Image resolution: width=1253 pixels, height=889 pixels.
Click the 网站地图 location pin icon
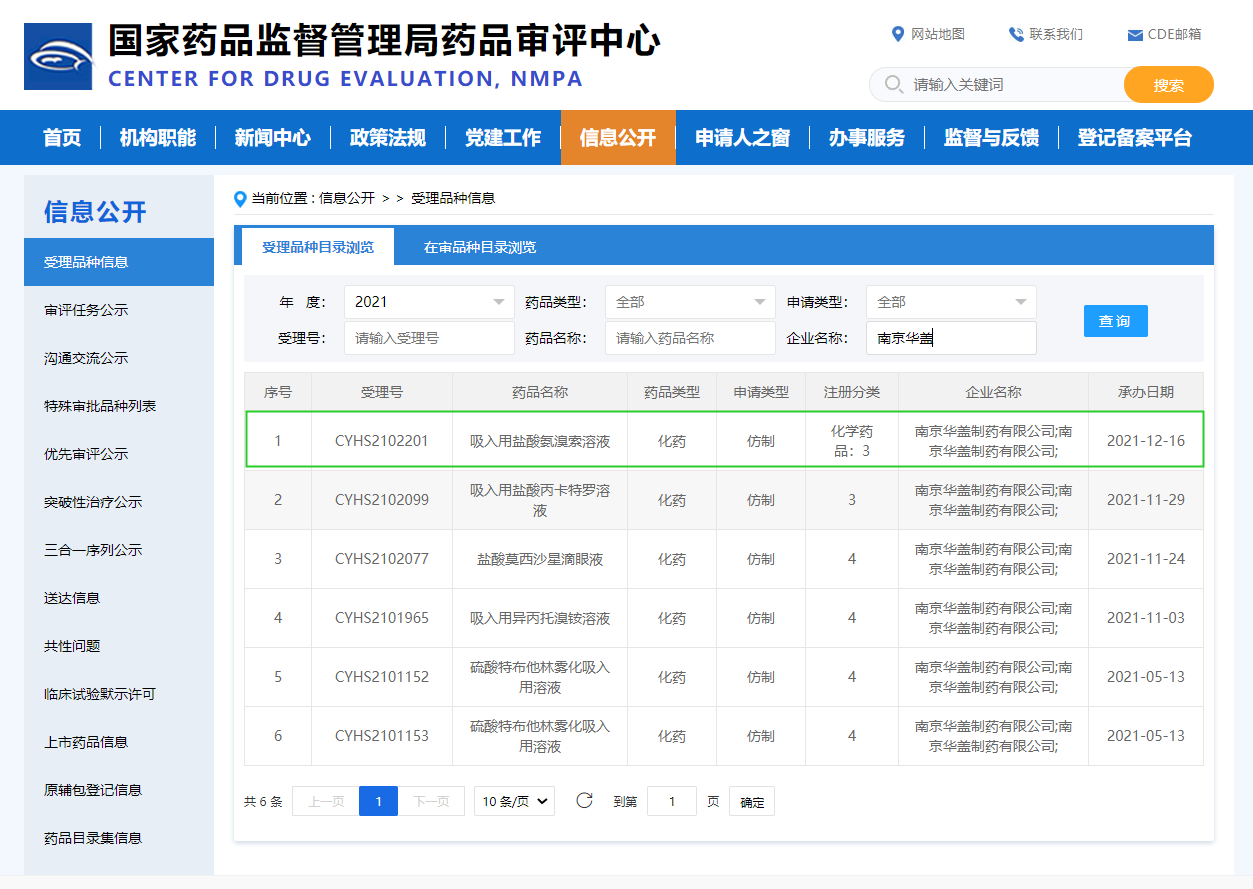click(x=897, y=34)
